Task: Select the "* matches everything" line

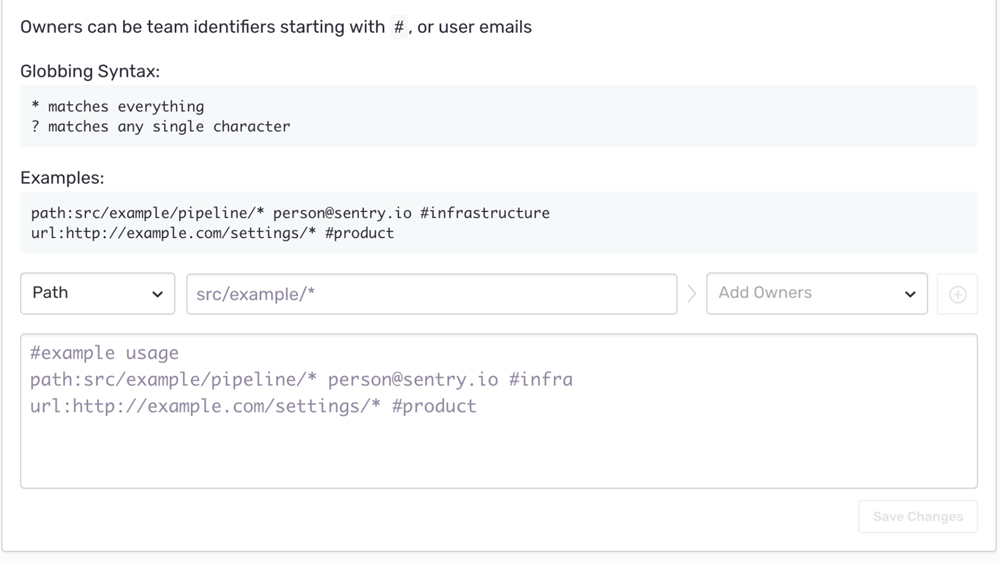Action: 118,106
